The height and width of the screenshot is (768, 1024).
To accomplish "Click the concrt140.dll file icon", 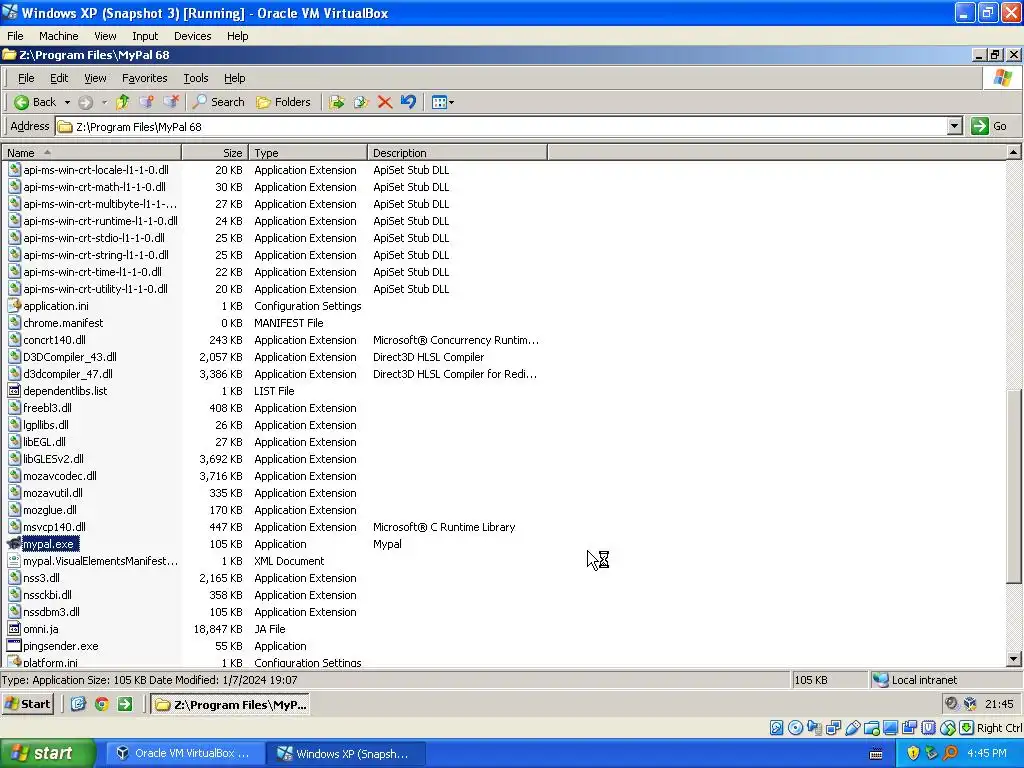I will (x=14, y=340).
